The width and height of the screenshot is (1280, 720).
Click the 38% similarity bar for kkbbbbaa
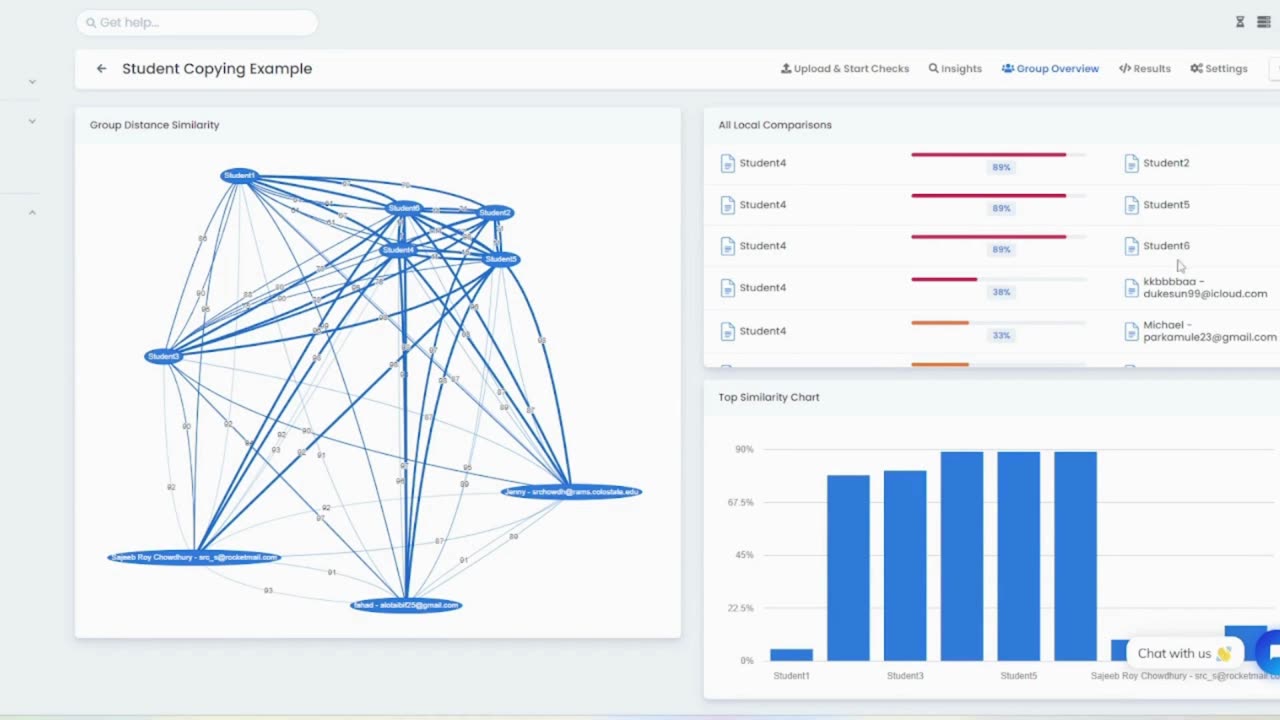pyautogui.click(x=999, y=279)
